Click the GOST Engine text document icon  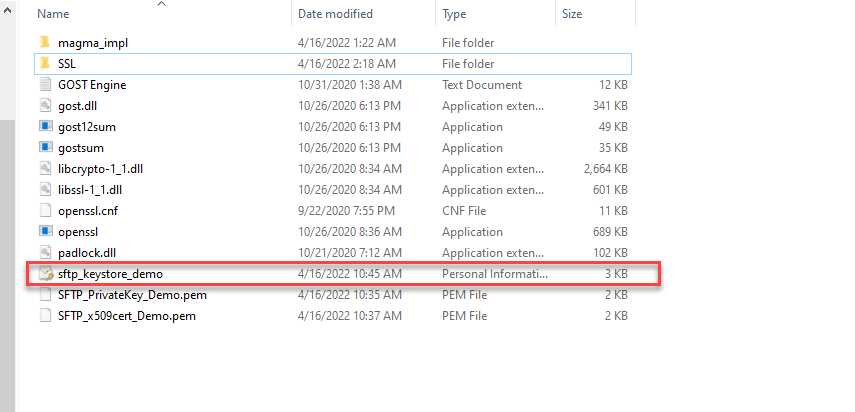coord(45,85)
